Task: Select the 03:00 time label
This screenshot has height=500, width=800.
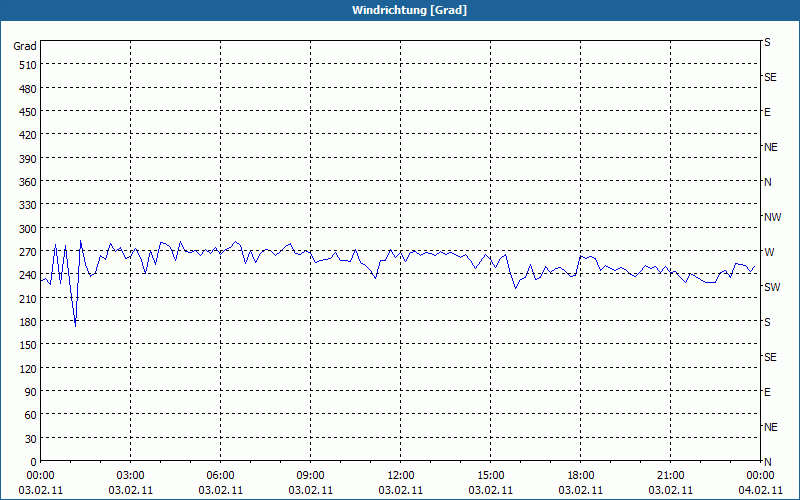Action: (x=131, y=476)
